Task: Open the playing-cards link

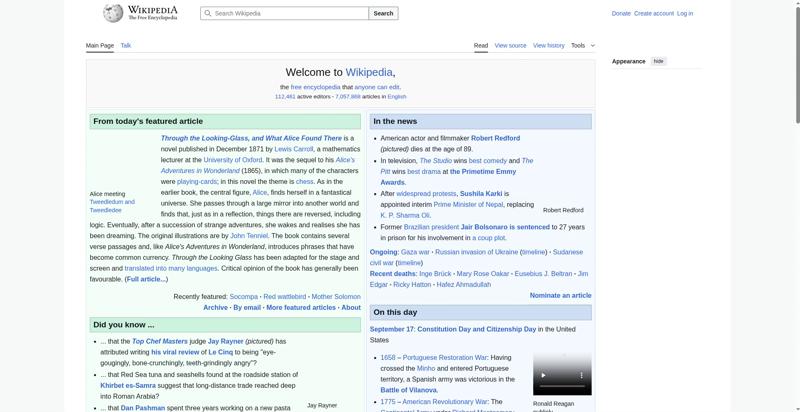Action: 197,182
